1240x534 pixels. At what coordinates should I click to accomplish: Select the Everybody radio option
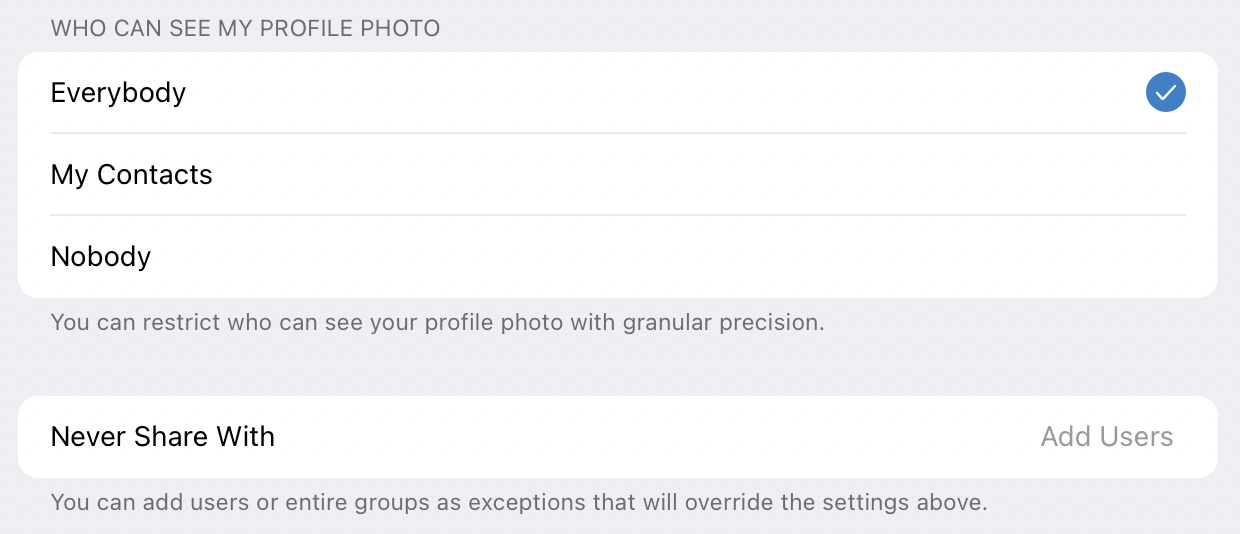618,93
